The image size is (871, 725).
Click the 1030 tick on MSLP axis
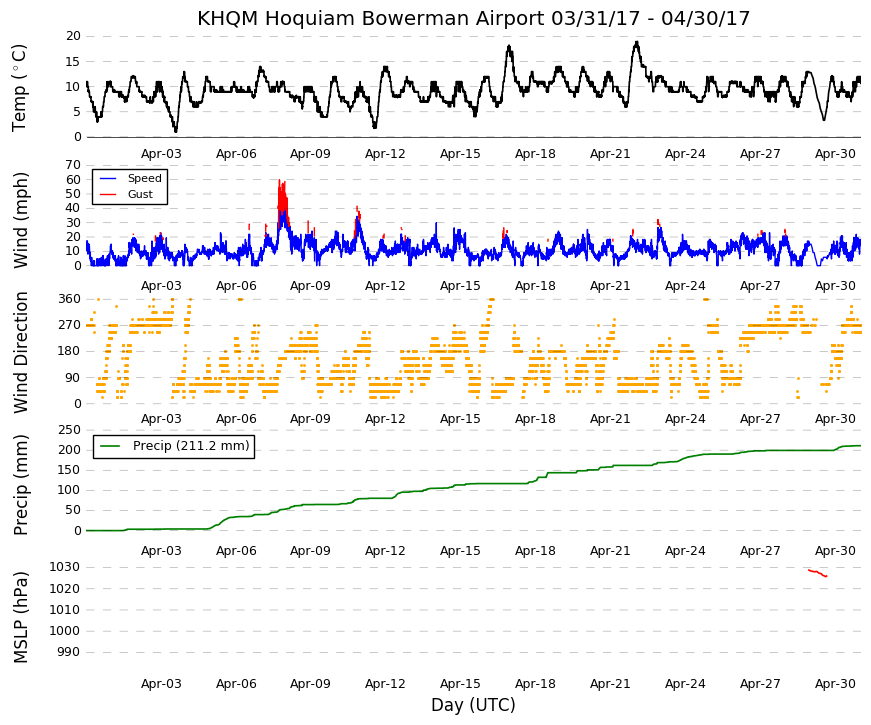click(64, 567)
